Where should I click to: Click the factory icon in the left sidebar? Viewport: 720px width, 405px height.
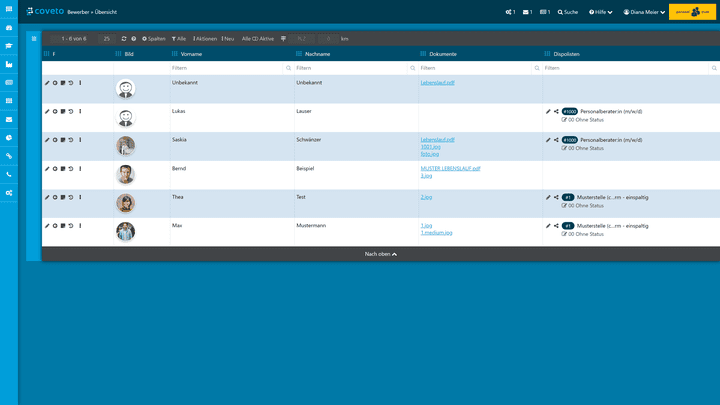(x=9, y=64)
